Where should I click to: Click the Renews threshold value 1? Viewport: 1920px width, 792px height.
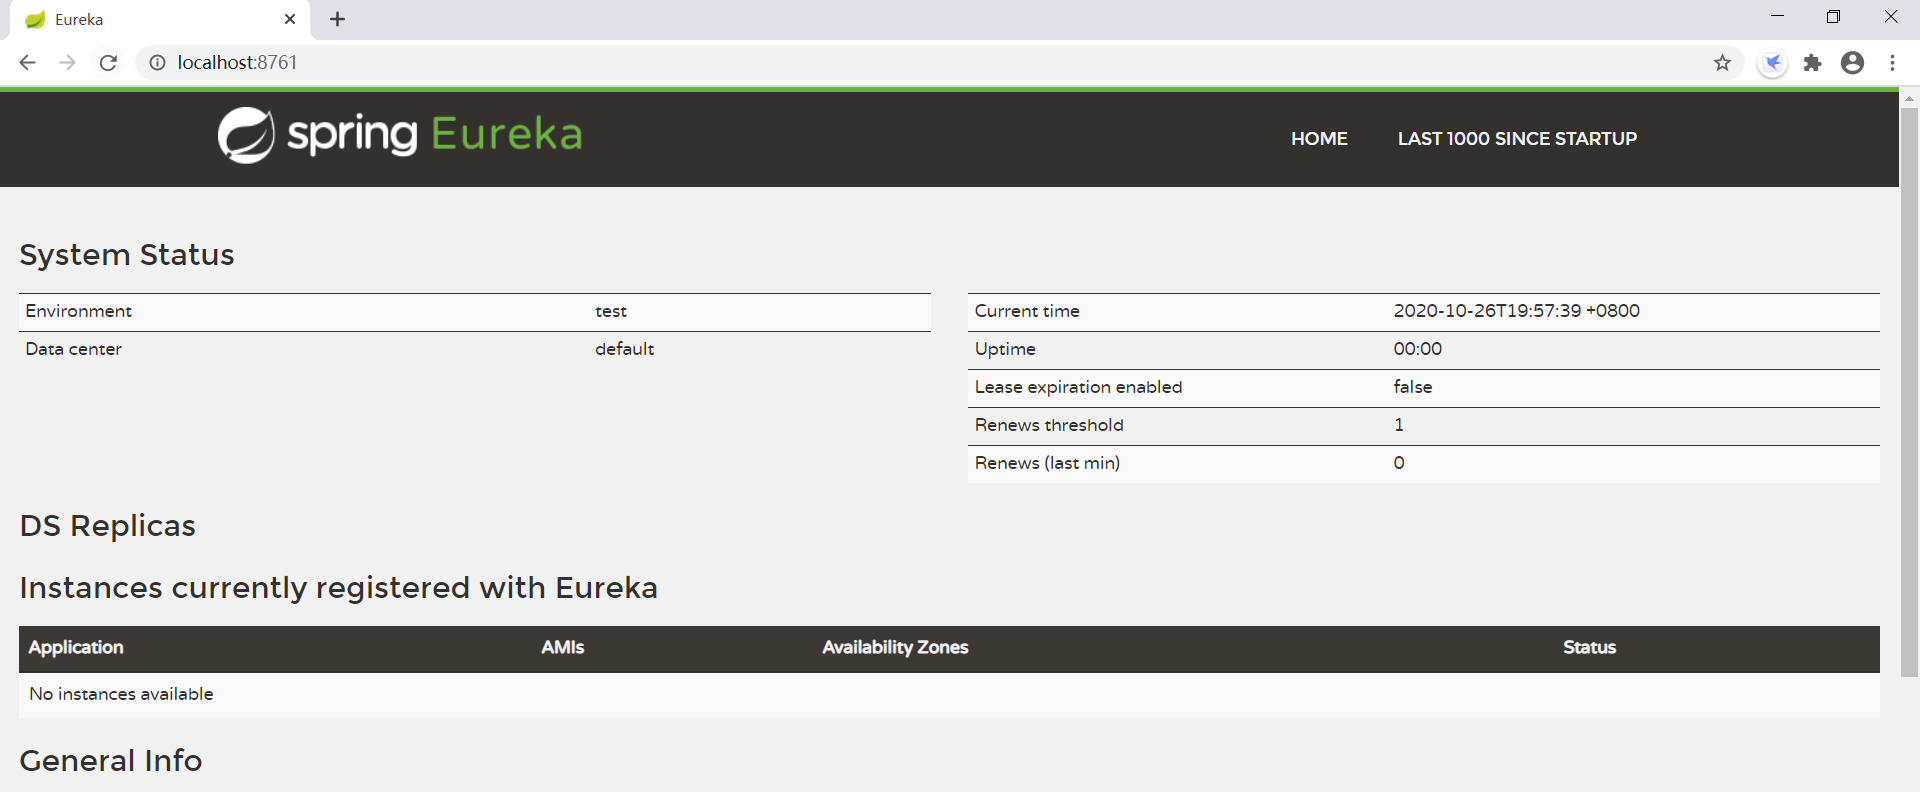(1399, 425)
